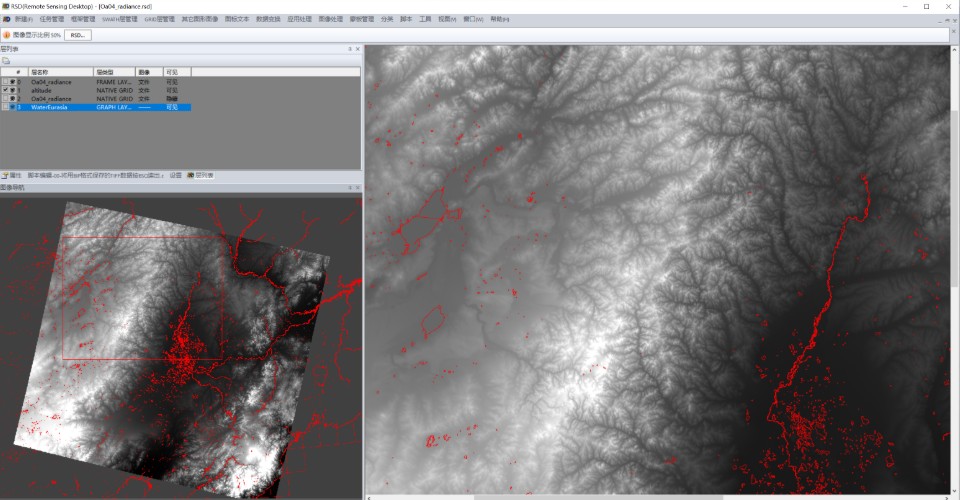
Task: Click GRAPH LAY... cell of WaterEurasia row
Action: [114, 107]
